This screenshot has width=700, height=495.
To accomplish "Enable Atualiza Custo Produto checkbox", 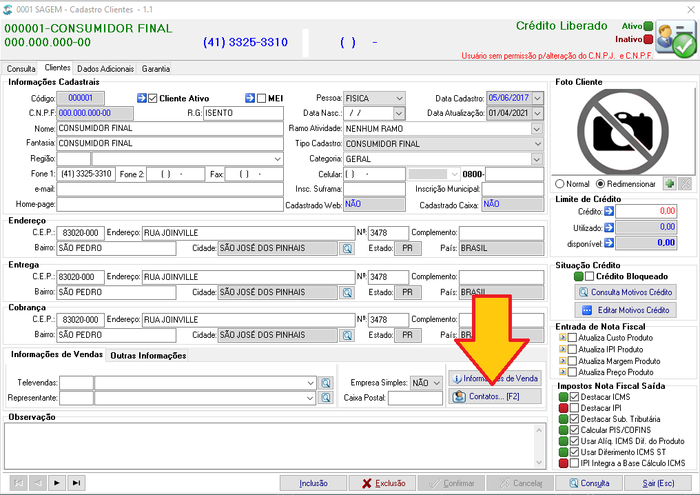I will tap(572, 337).
